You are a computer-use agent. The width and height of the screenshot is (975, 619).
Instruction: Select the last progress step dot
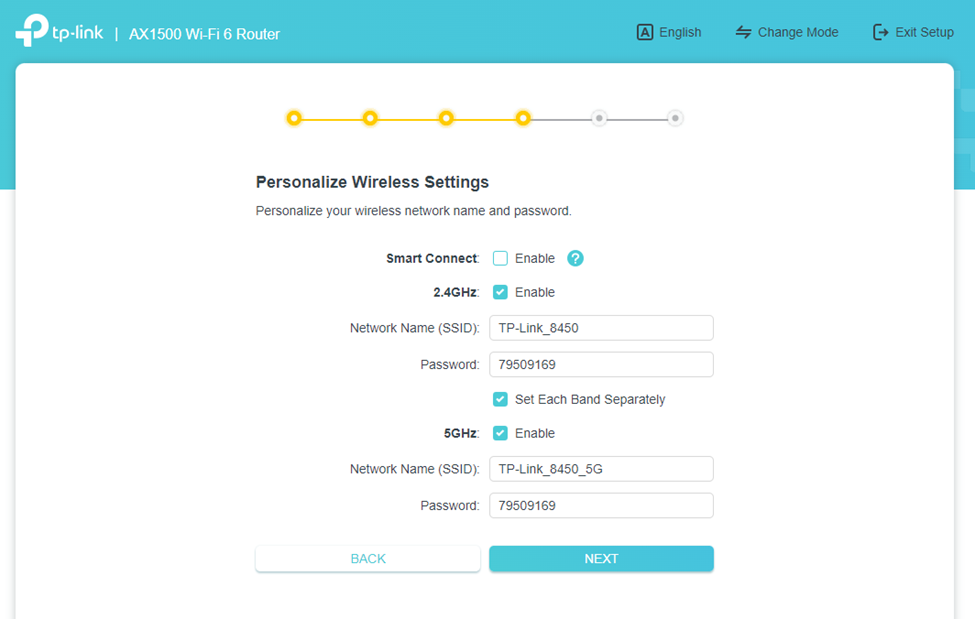pos(675,118)
